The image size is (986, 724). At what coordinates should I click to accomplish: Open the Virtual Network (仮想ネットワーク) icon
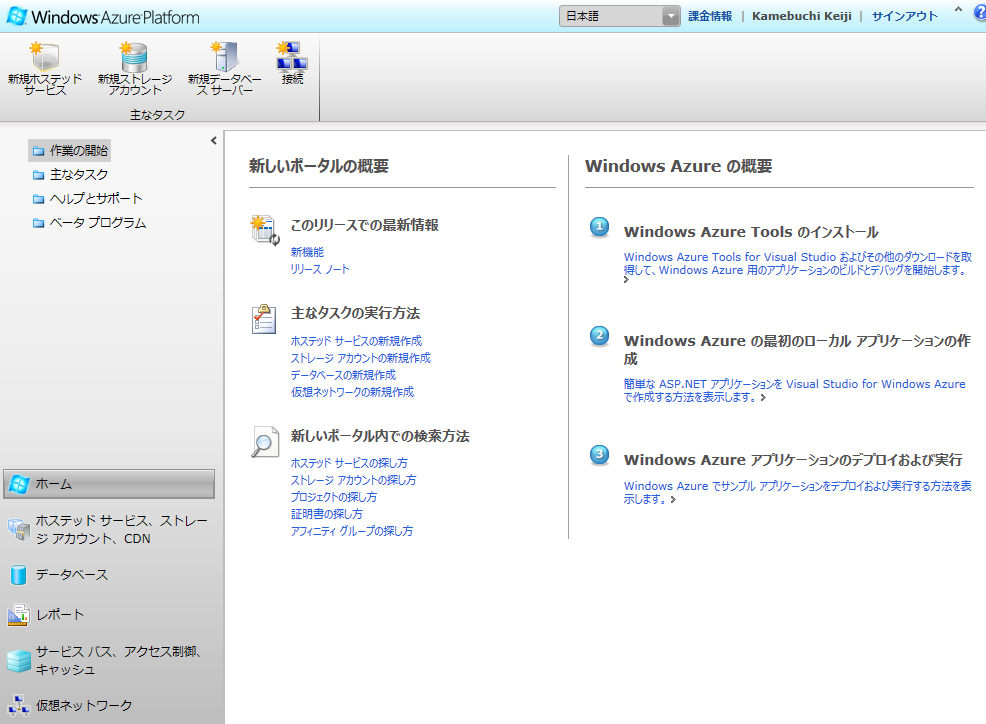click(x=18, y=705)
